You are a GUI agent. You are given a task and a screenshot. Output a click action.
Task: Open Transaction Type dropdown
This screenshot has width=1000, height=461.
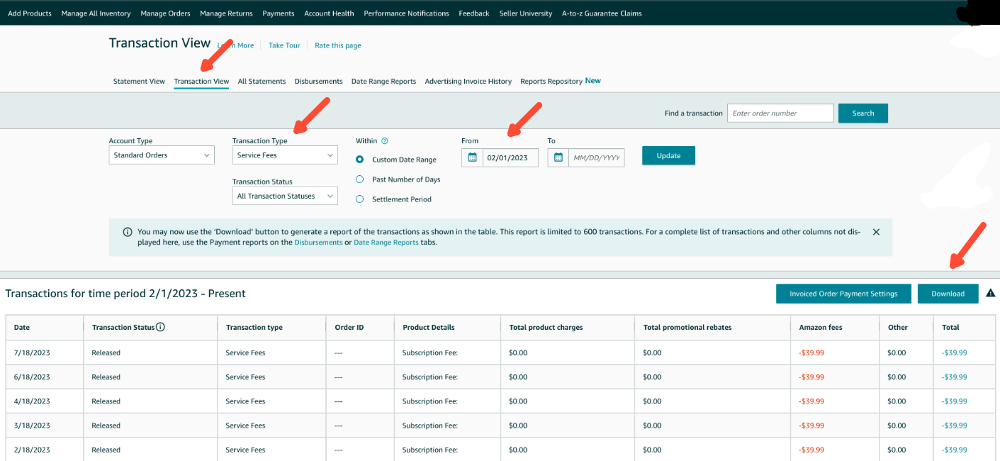click(285, 155)
